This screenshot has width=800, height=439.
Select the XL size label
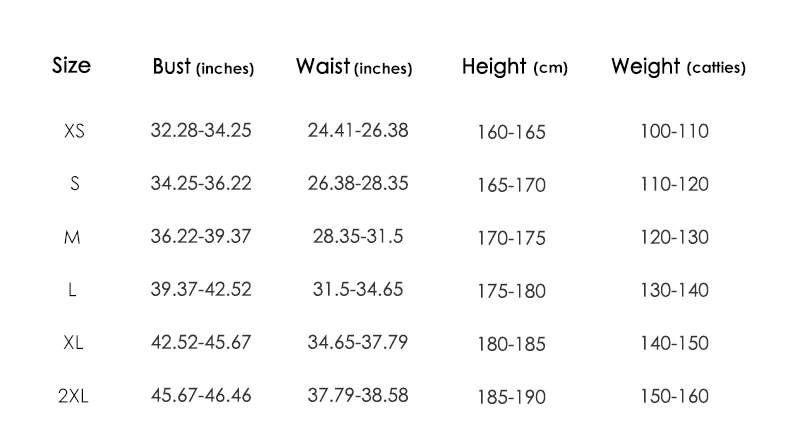[73, 343]
